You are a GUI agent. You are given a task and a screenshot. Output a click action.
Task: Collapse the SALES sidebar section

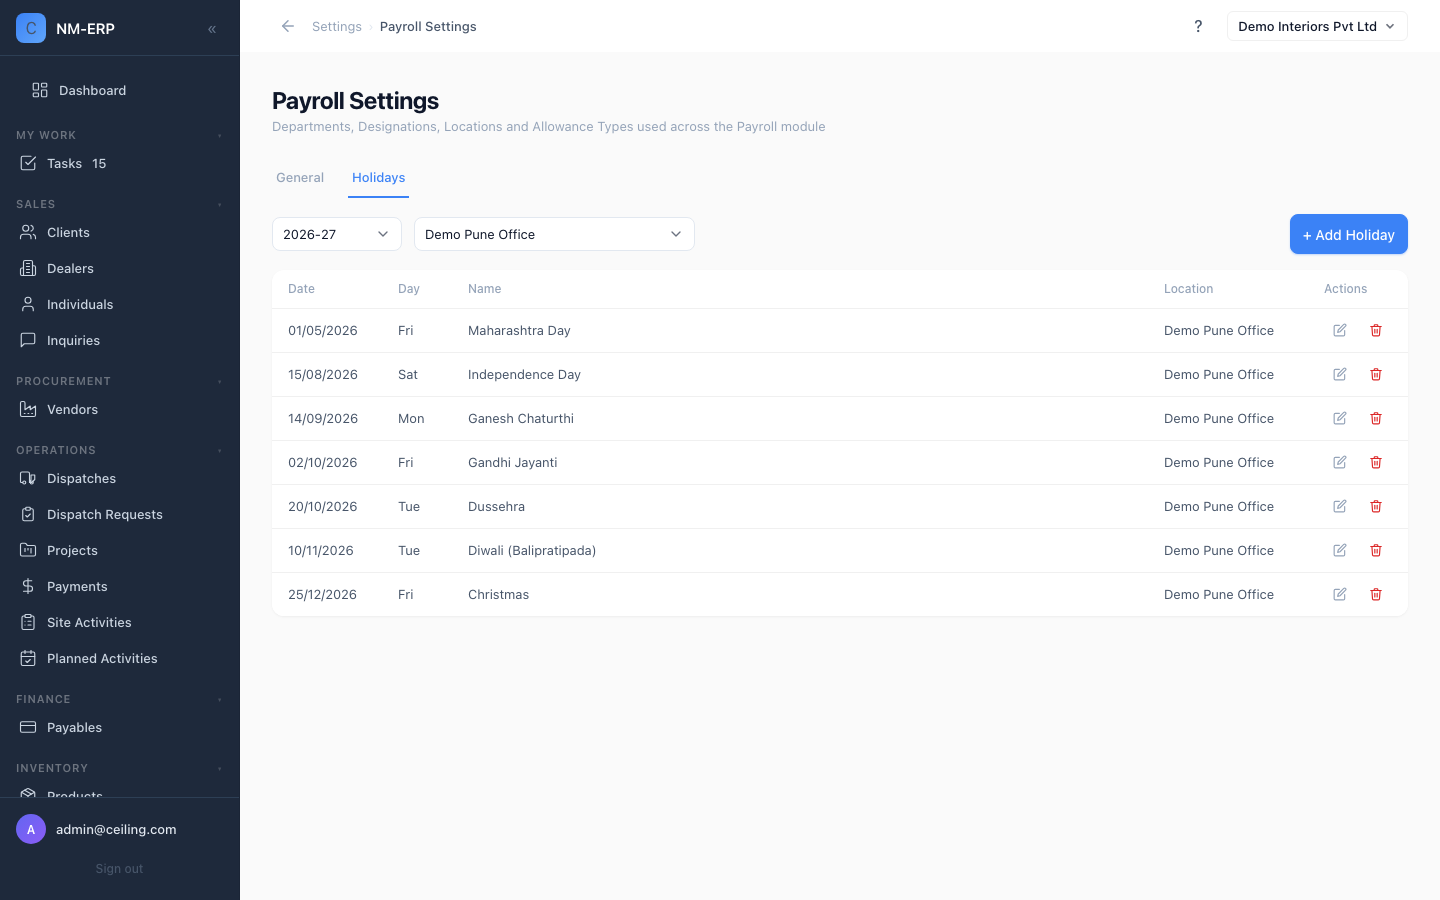click(120, 204)
